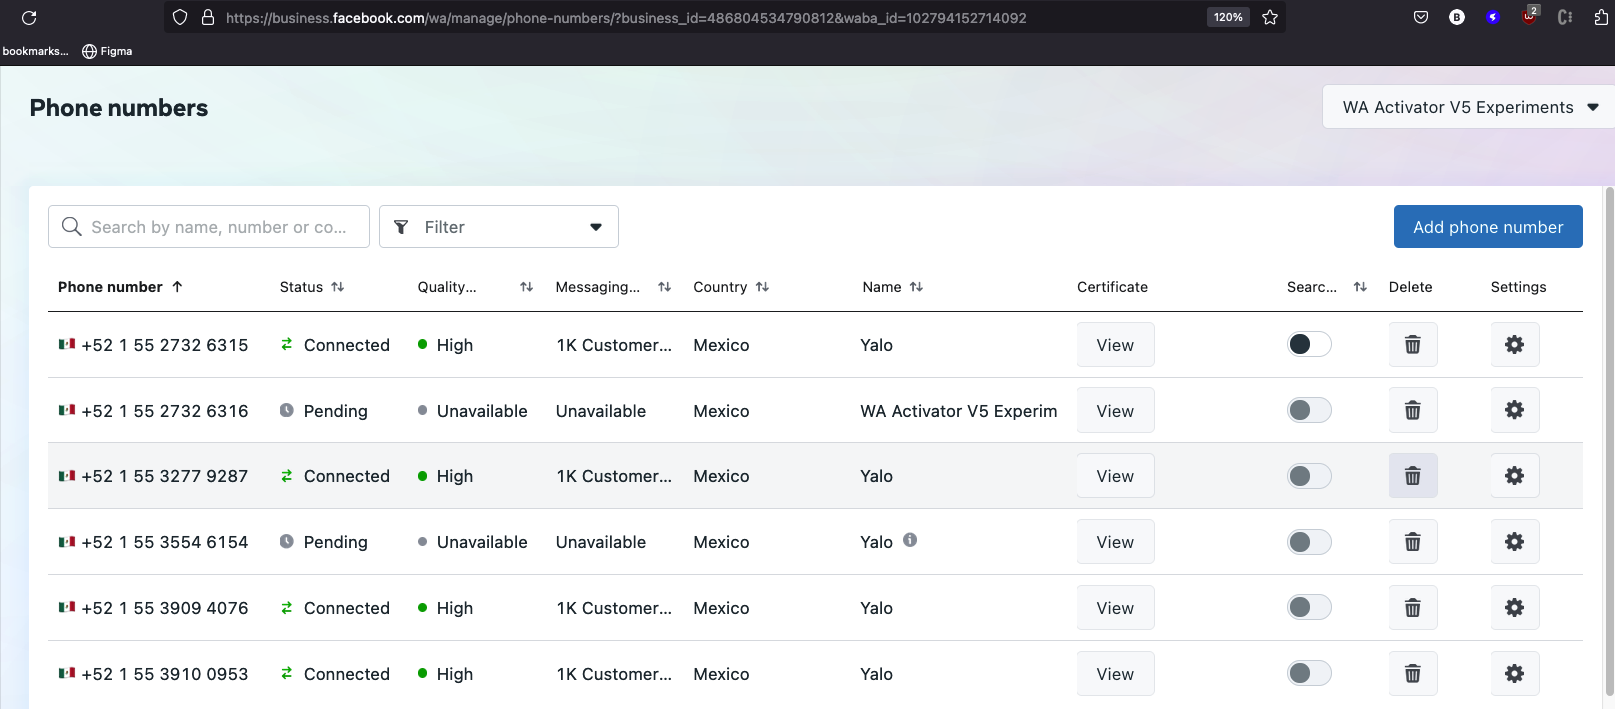The width and height of the screenshot is (1615, 709).
Task: Delete phone number +52 1 55 2732 6316
Action: click(1413, 410)
